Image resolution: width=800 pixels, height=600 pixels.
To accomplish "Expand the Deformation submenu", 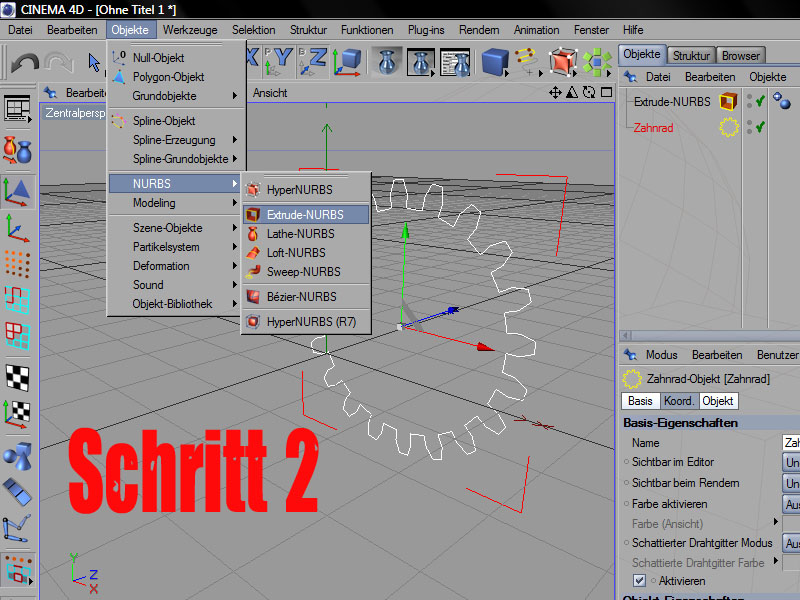I will tap(176, 266).
